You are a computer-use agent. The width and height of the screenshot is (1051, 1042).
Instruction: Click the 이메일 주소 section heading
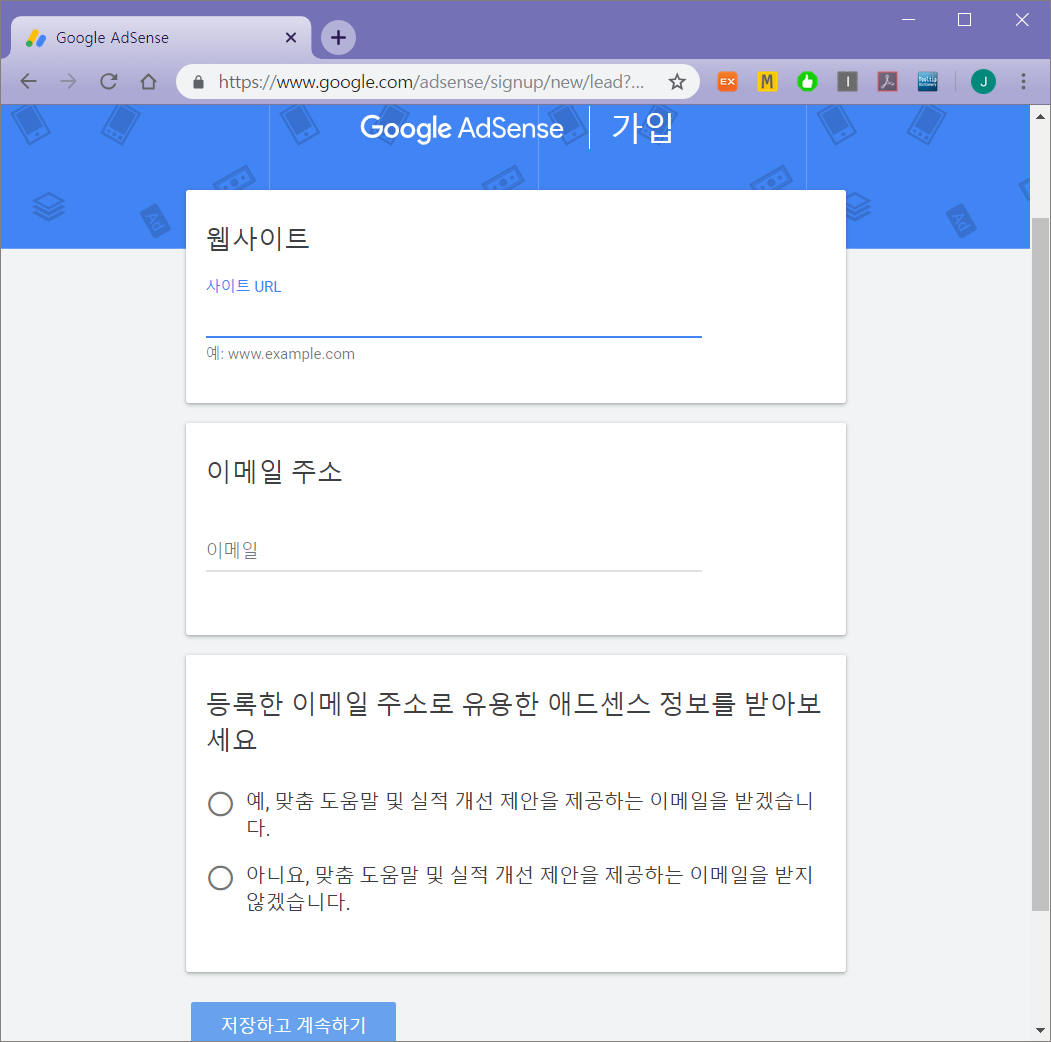(274, 471)
